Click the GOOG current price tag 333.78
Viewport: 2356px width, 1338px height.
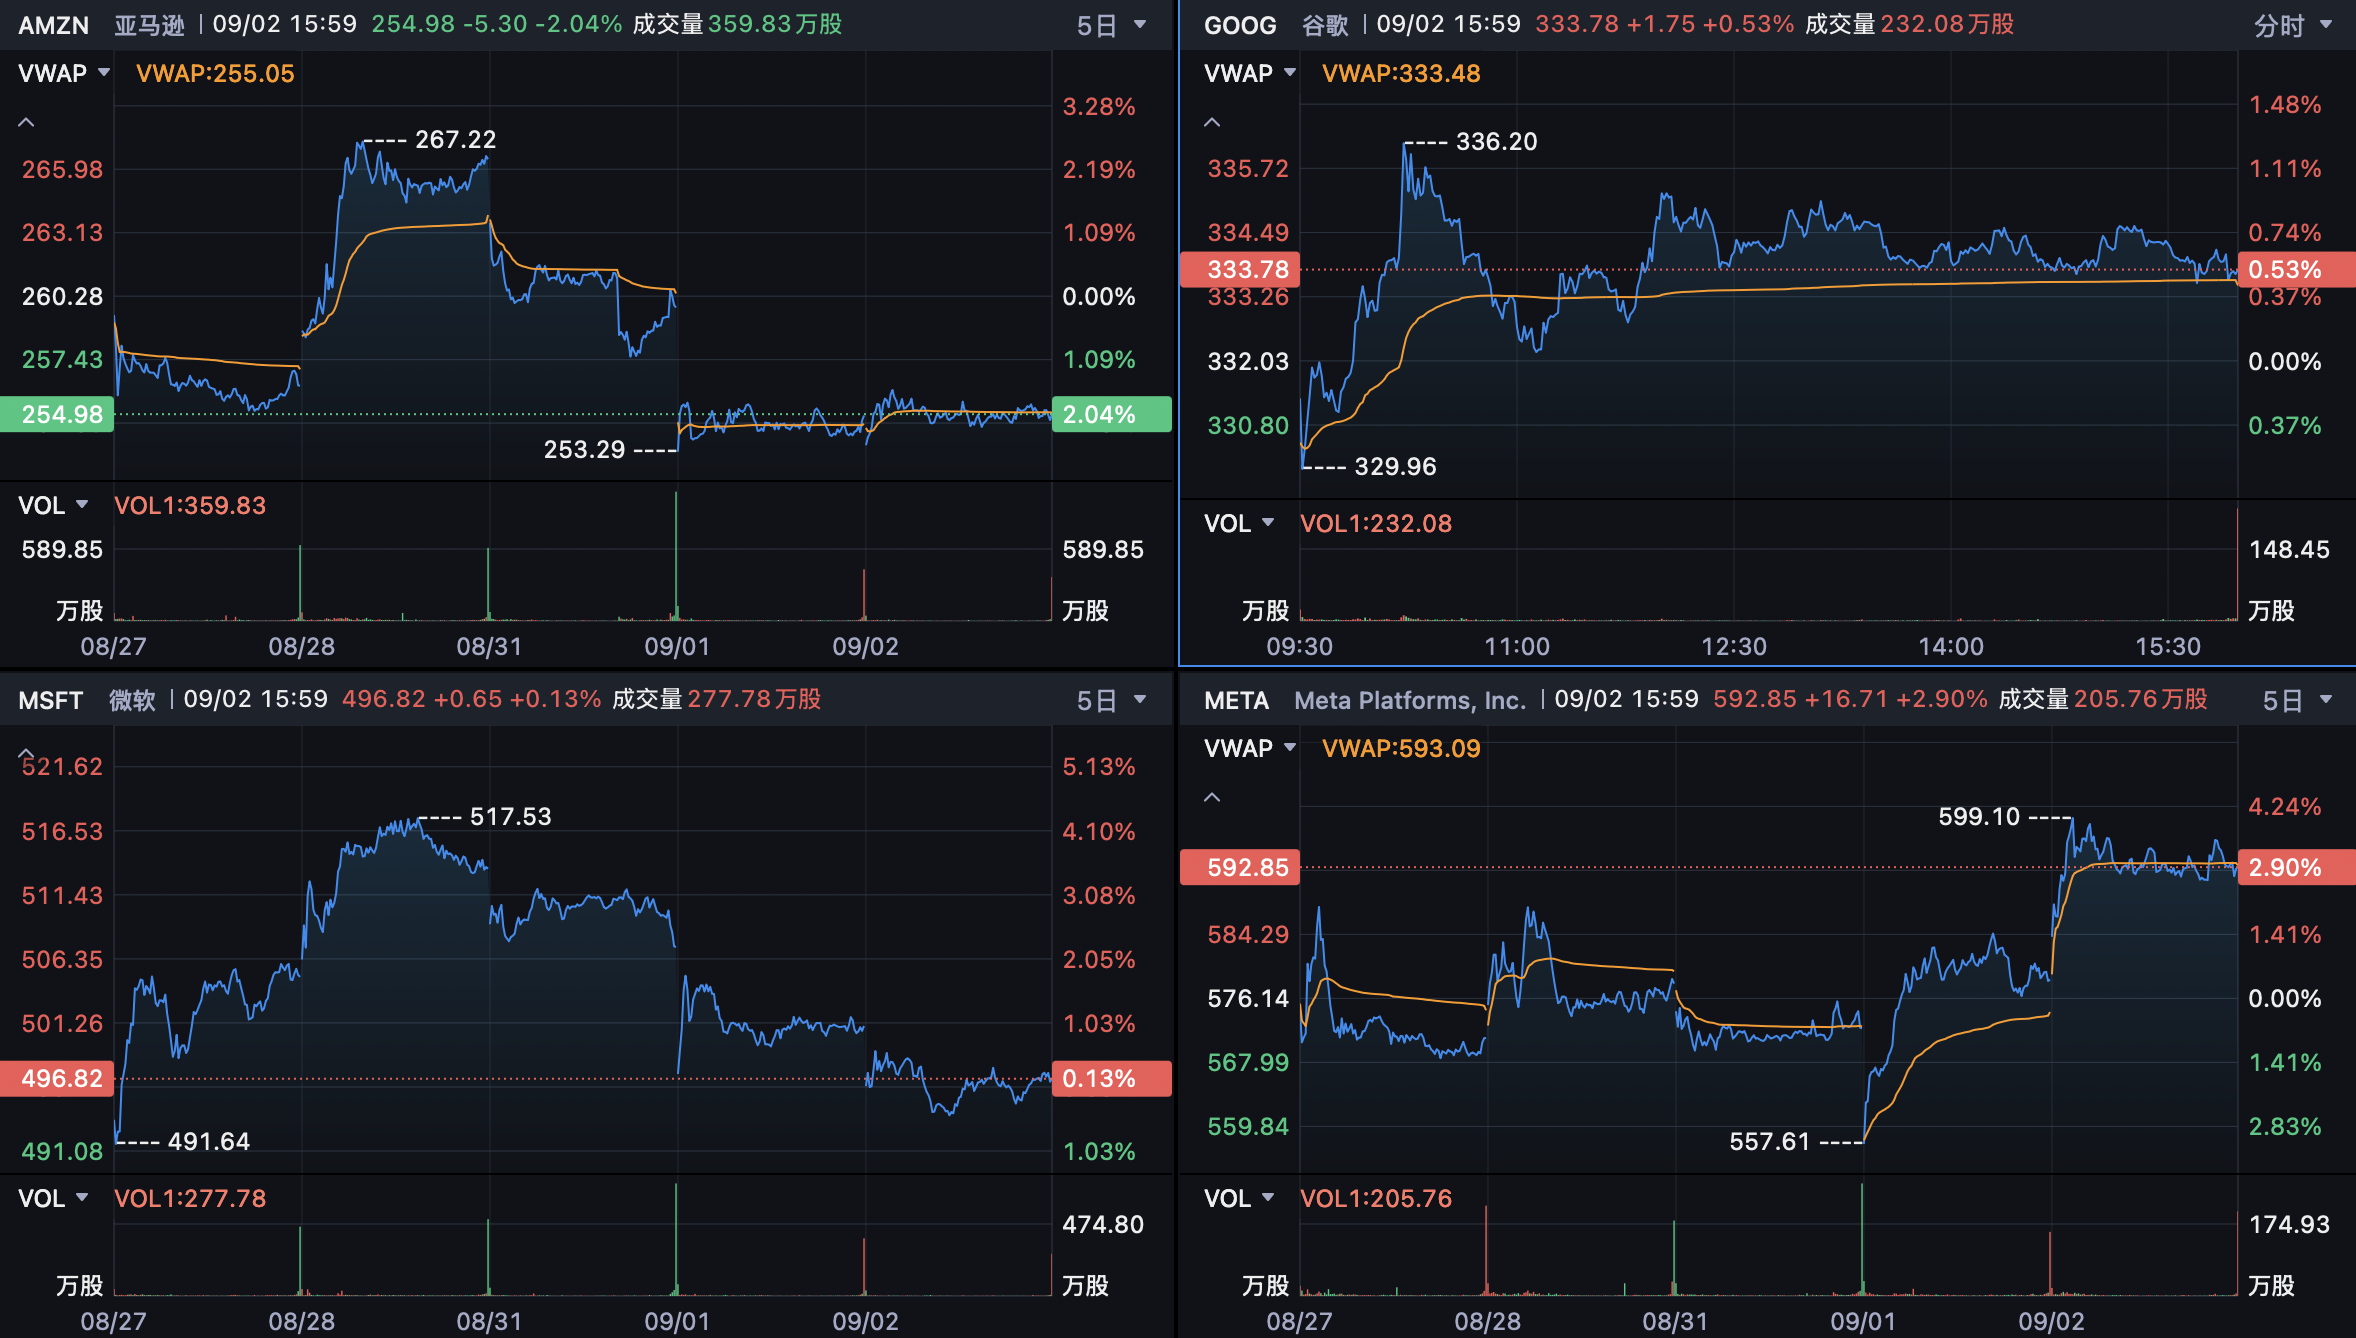(x=1240, y=269)
